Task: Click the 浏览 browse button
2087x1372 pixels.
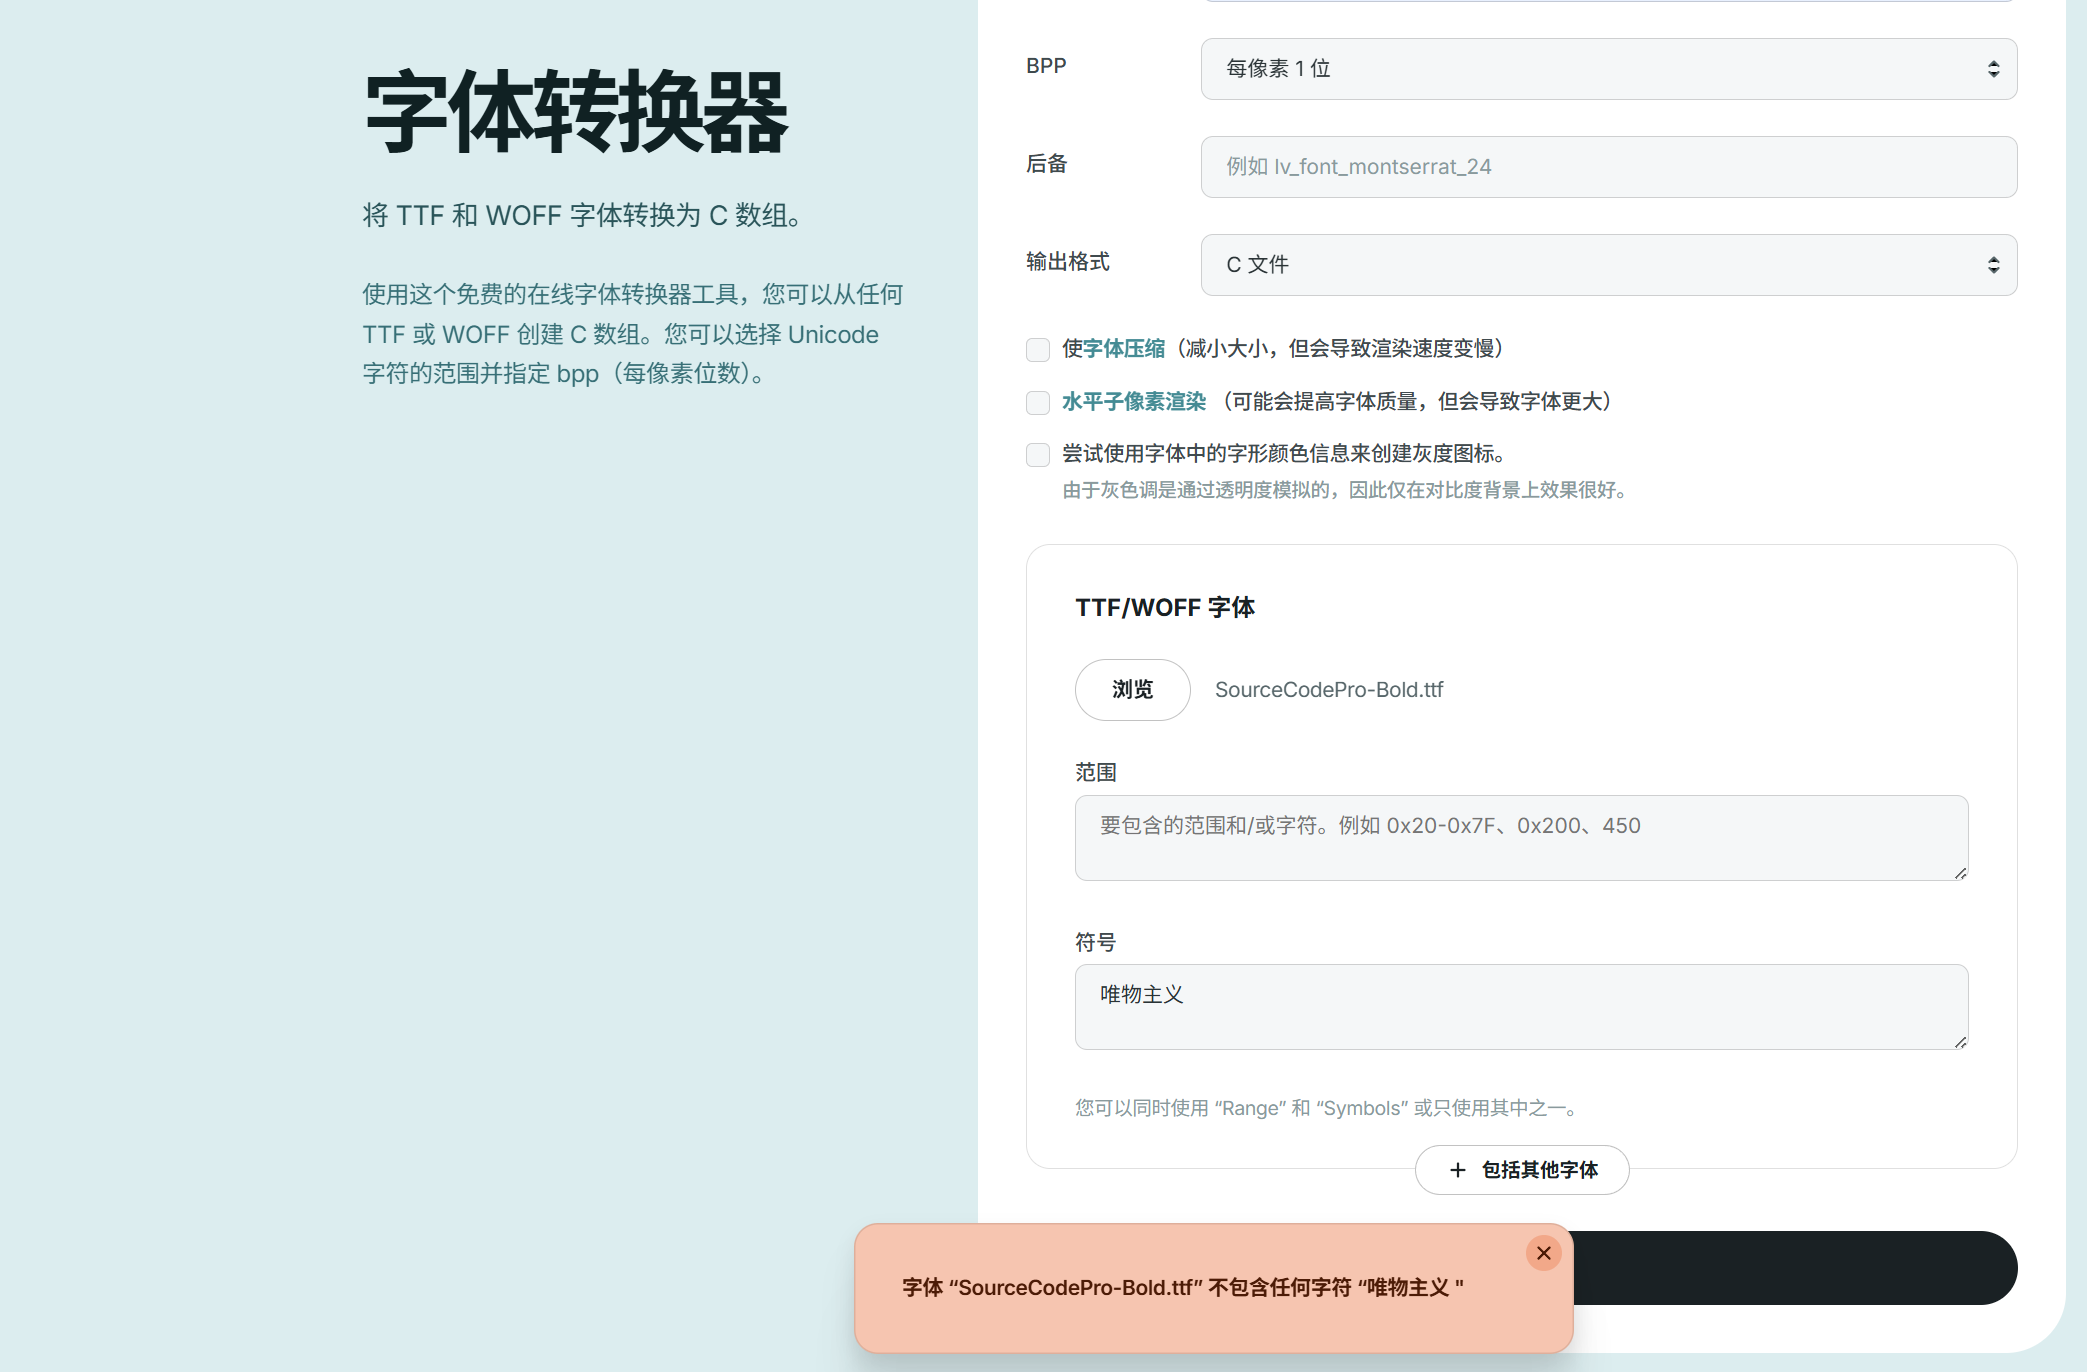Action: pos(1132,690)
